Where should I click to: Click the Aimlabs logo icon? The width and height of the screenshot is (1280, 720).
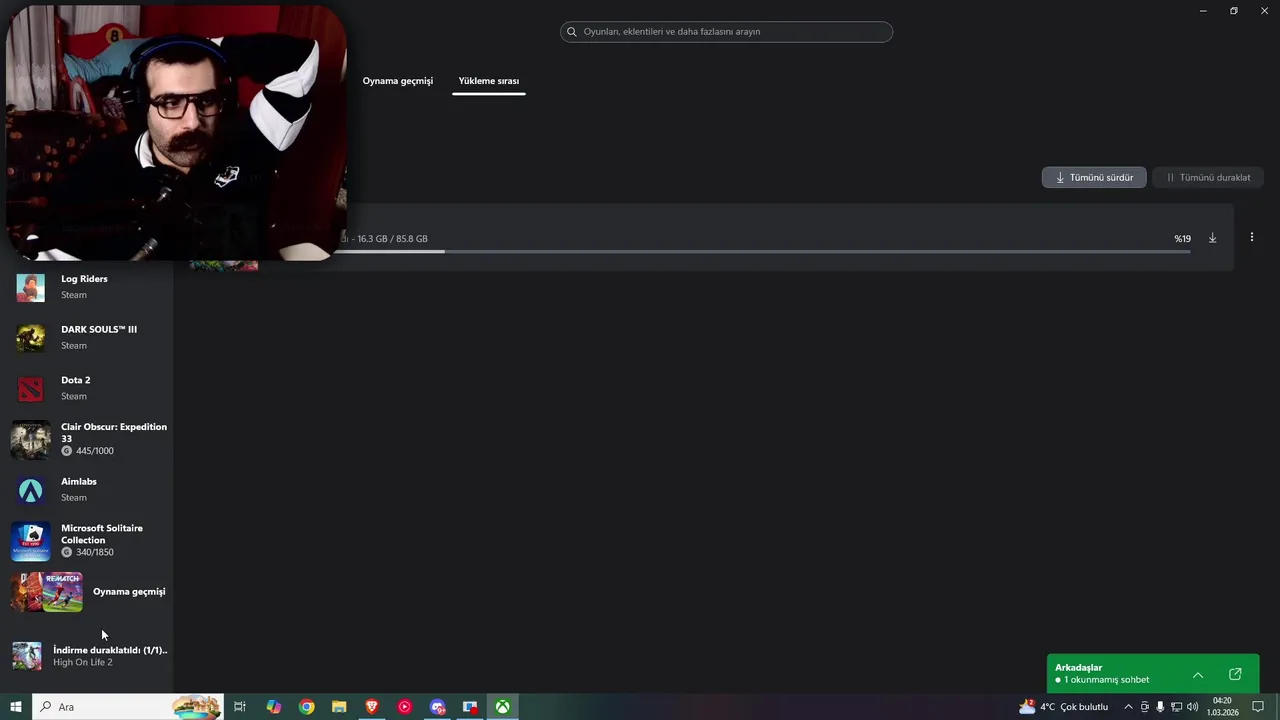click(x=30, y=490)
